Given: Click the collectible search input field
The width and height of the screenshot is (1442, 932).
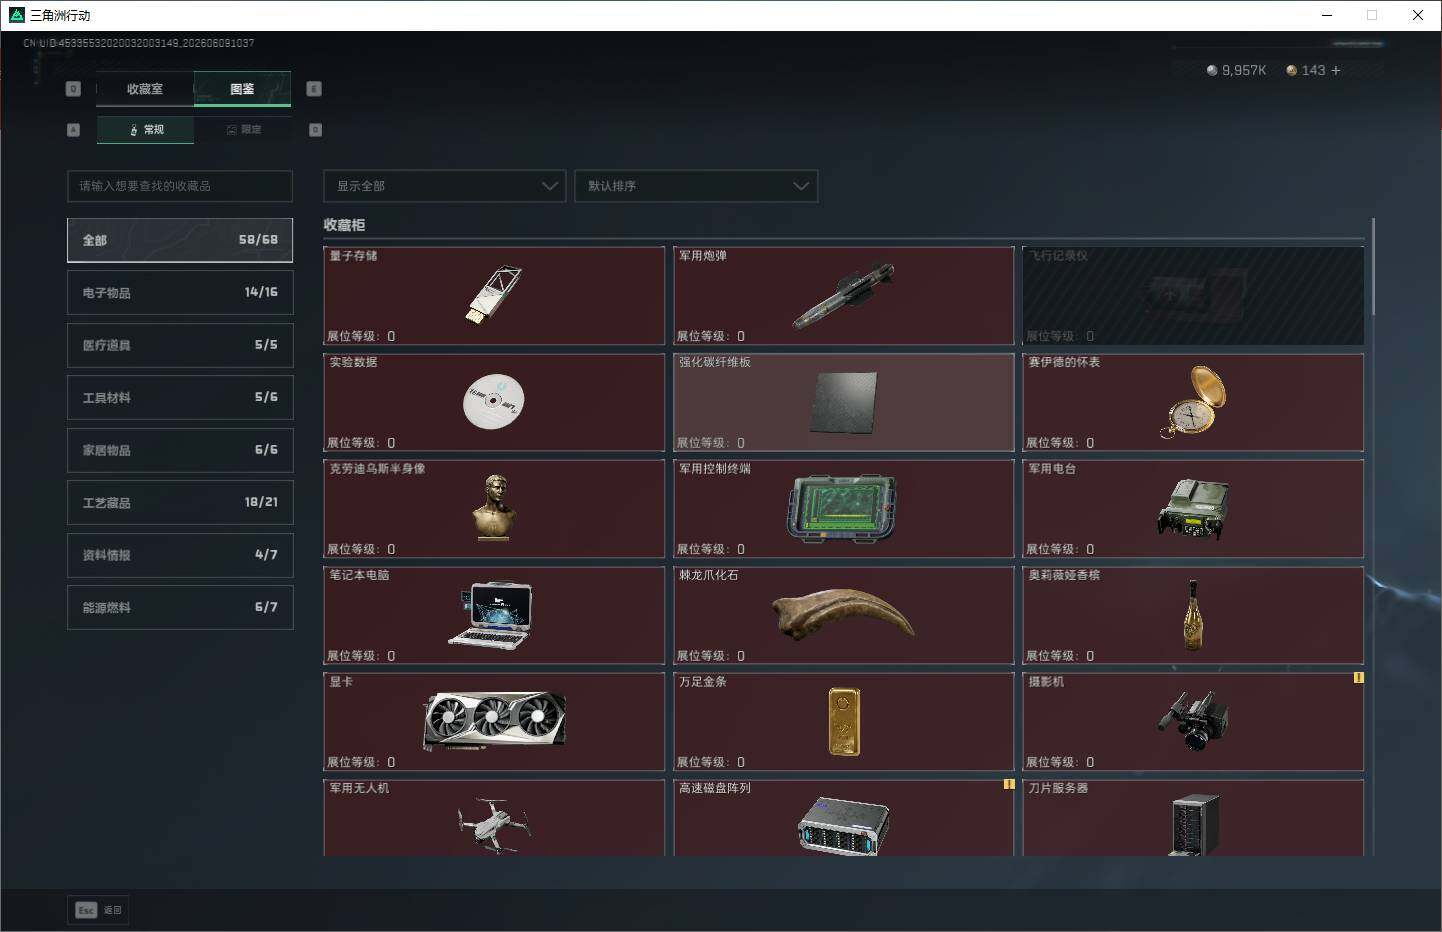Looking at the screenshot, I should [x=180, y=186].
